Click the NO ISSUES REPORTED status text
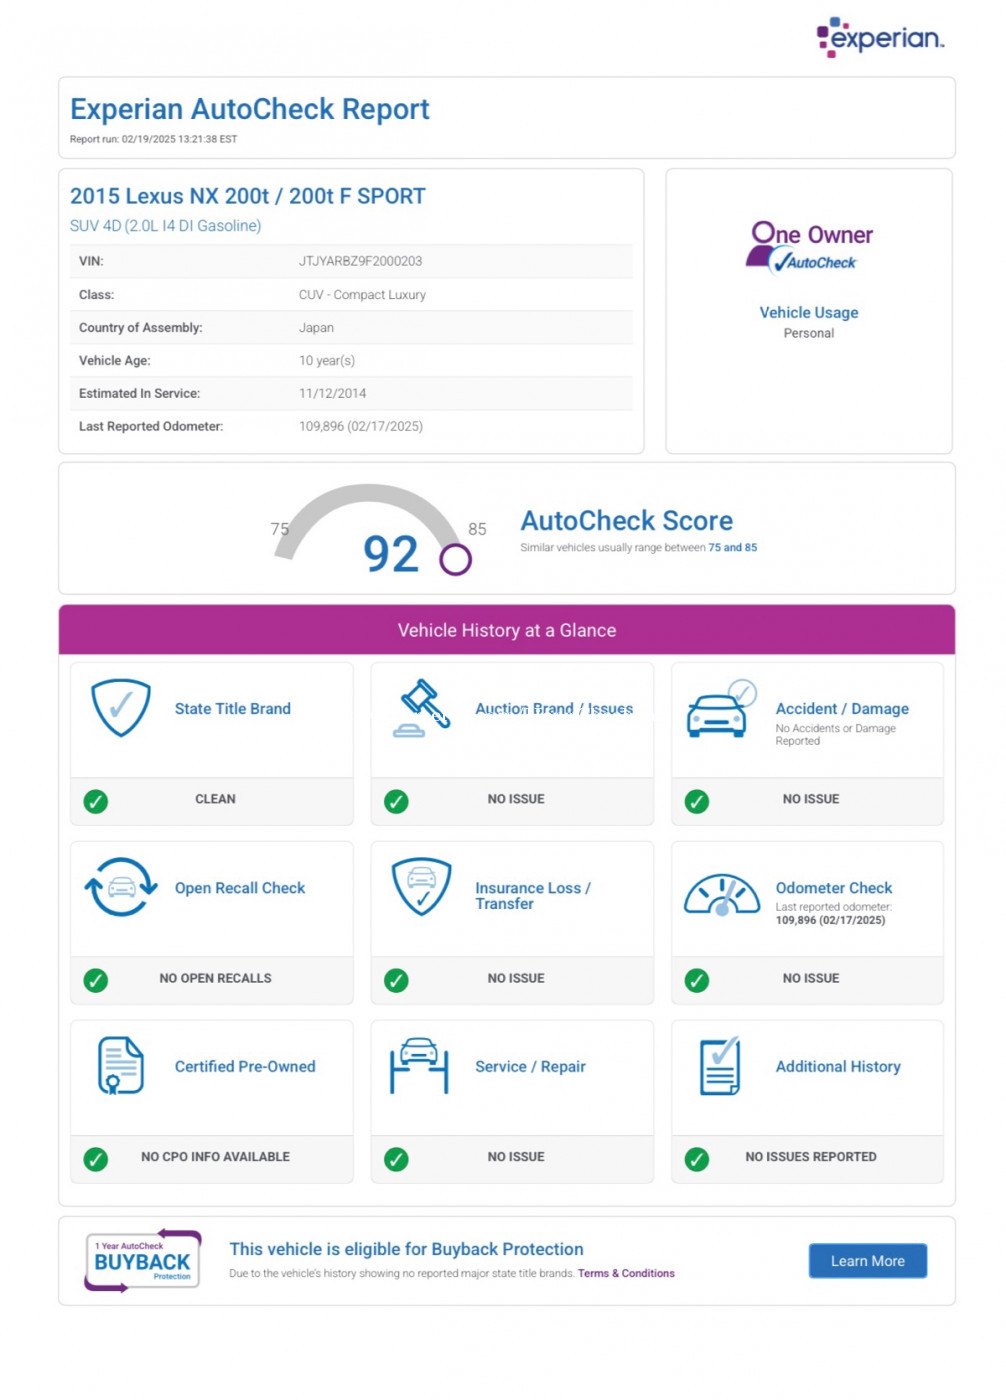Viewport: 1006px width, 1400px height. point(811,1157)
